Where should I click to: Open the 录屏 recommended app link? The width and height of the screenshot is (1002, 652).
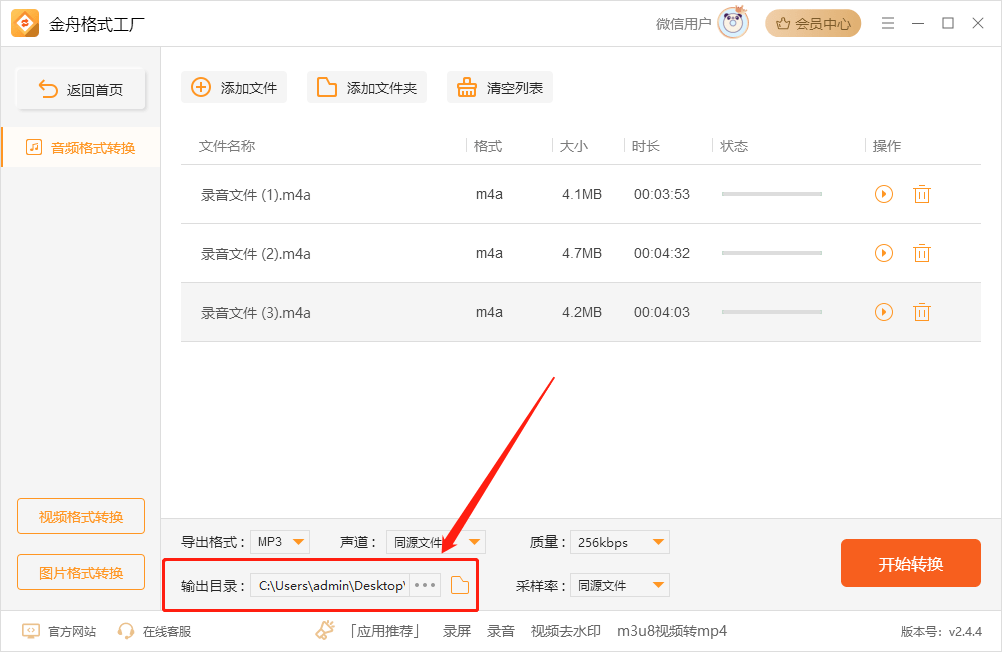point(457,632)
